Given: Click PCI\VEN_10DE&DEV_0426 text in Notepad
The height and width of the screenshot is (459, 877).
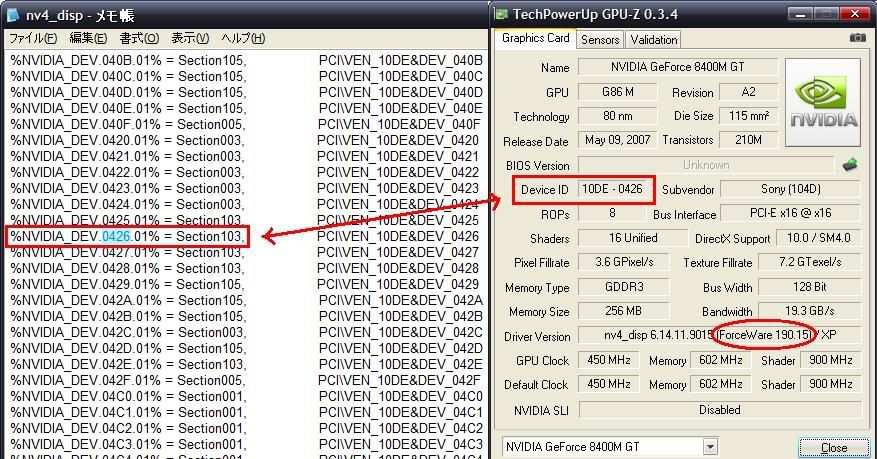Looking at the screenshot, I should click(398, 236).
